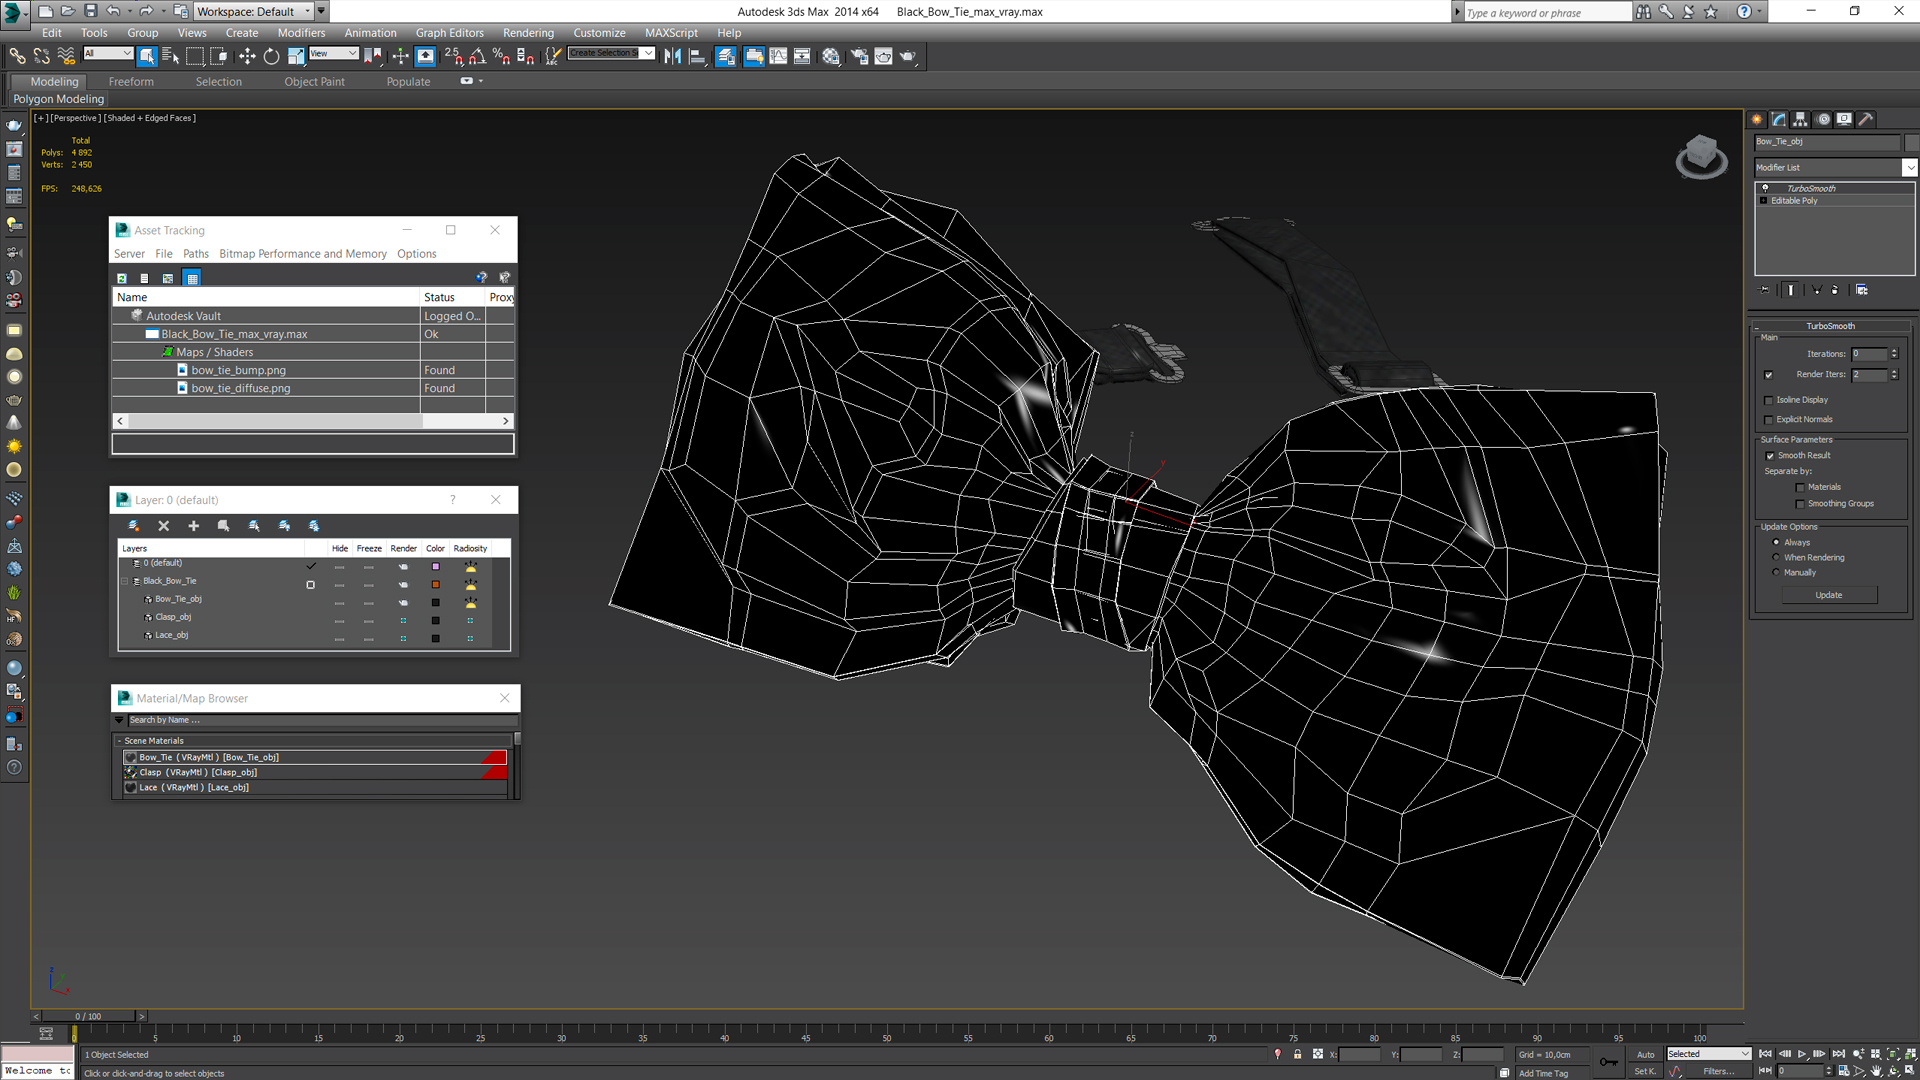Click the Mirror tool icon

tap(672, 57)
